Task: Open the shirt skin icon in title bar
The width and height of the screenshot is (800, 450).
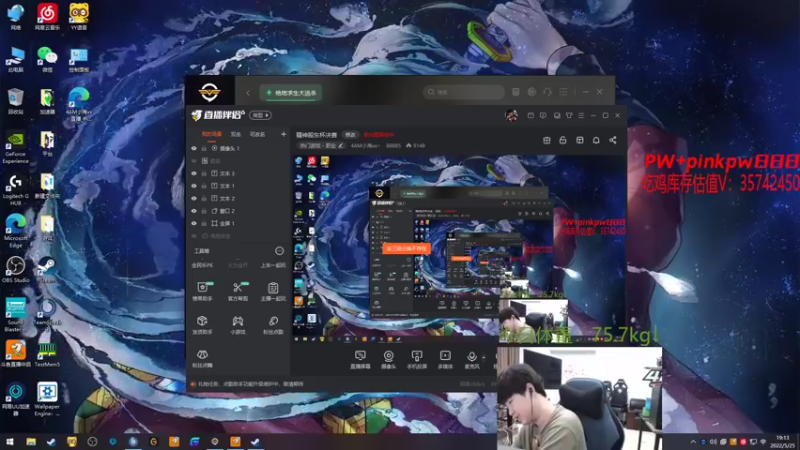Action: tap(569, 116)
